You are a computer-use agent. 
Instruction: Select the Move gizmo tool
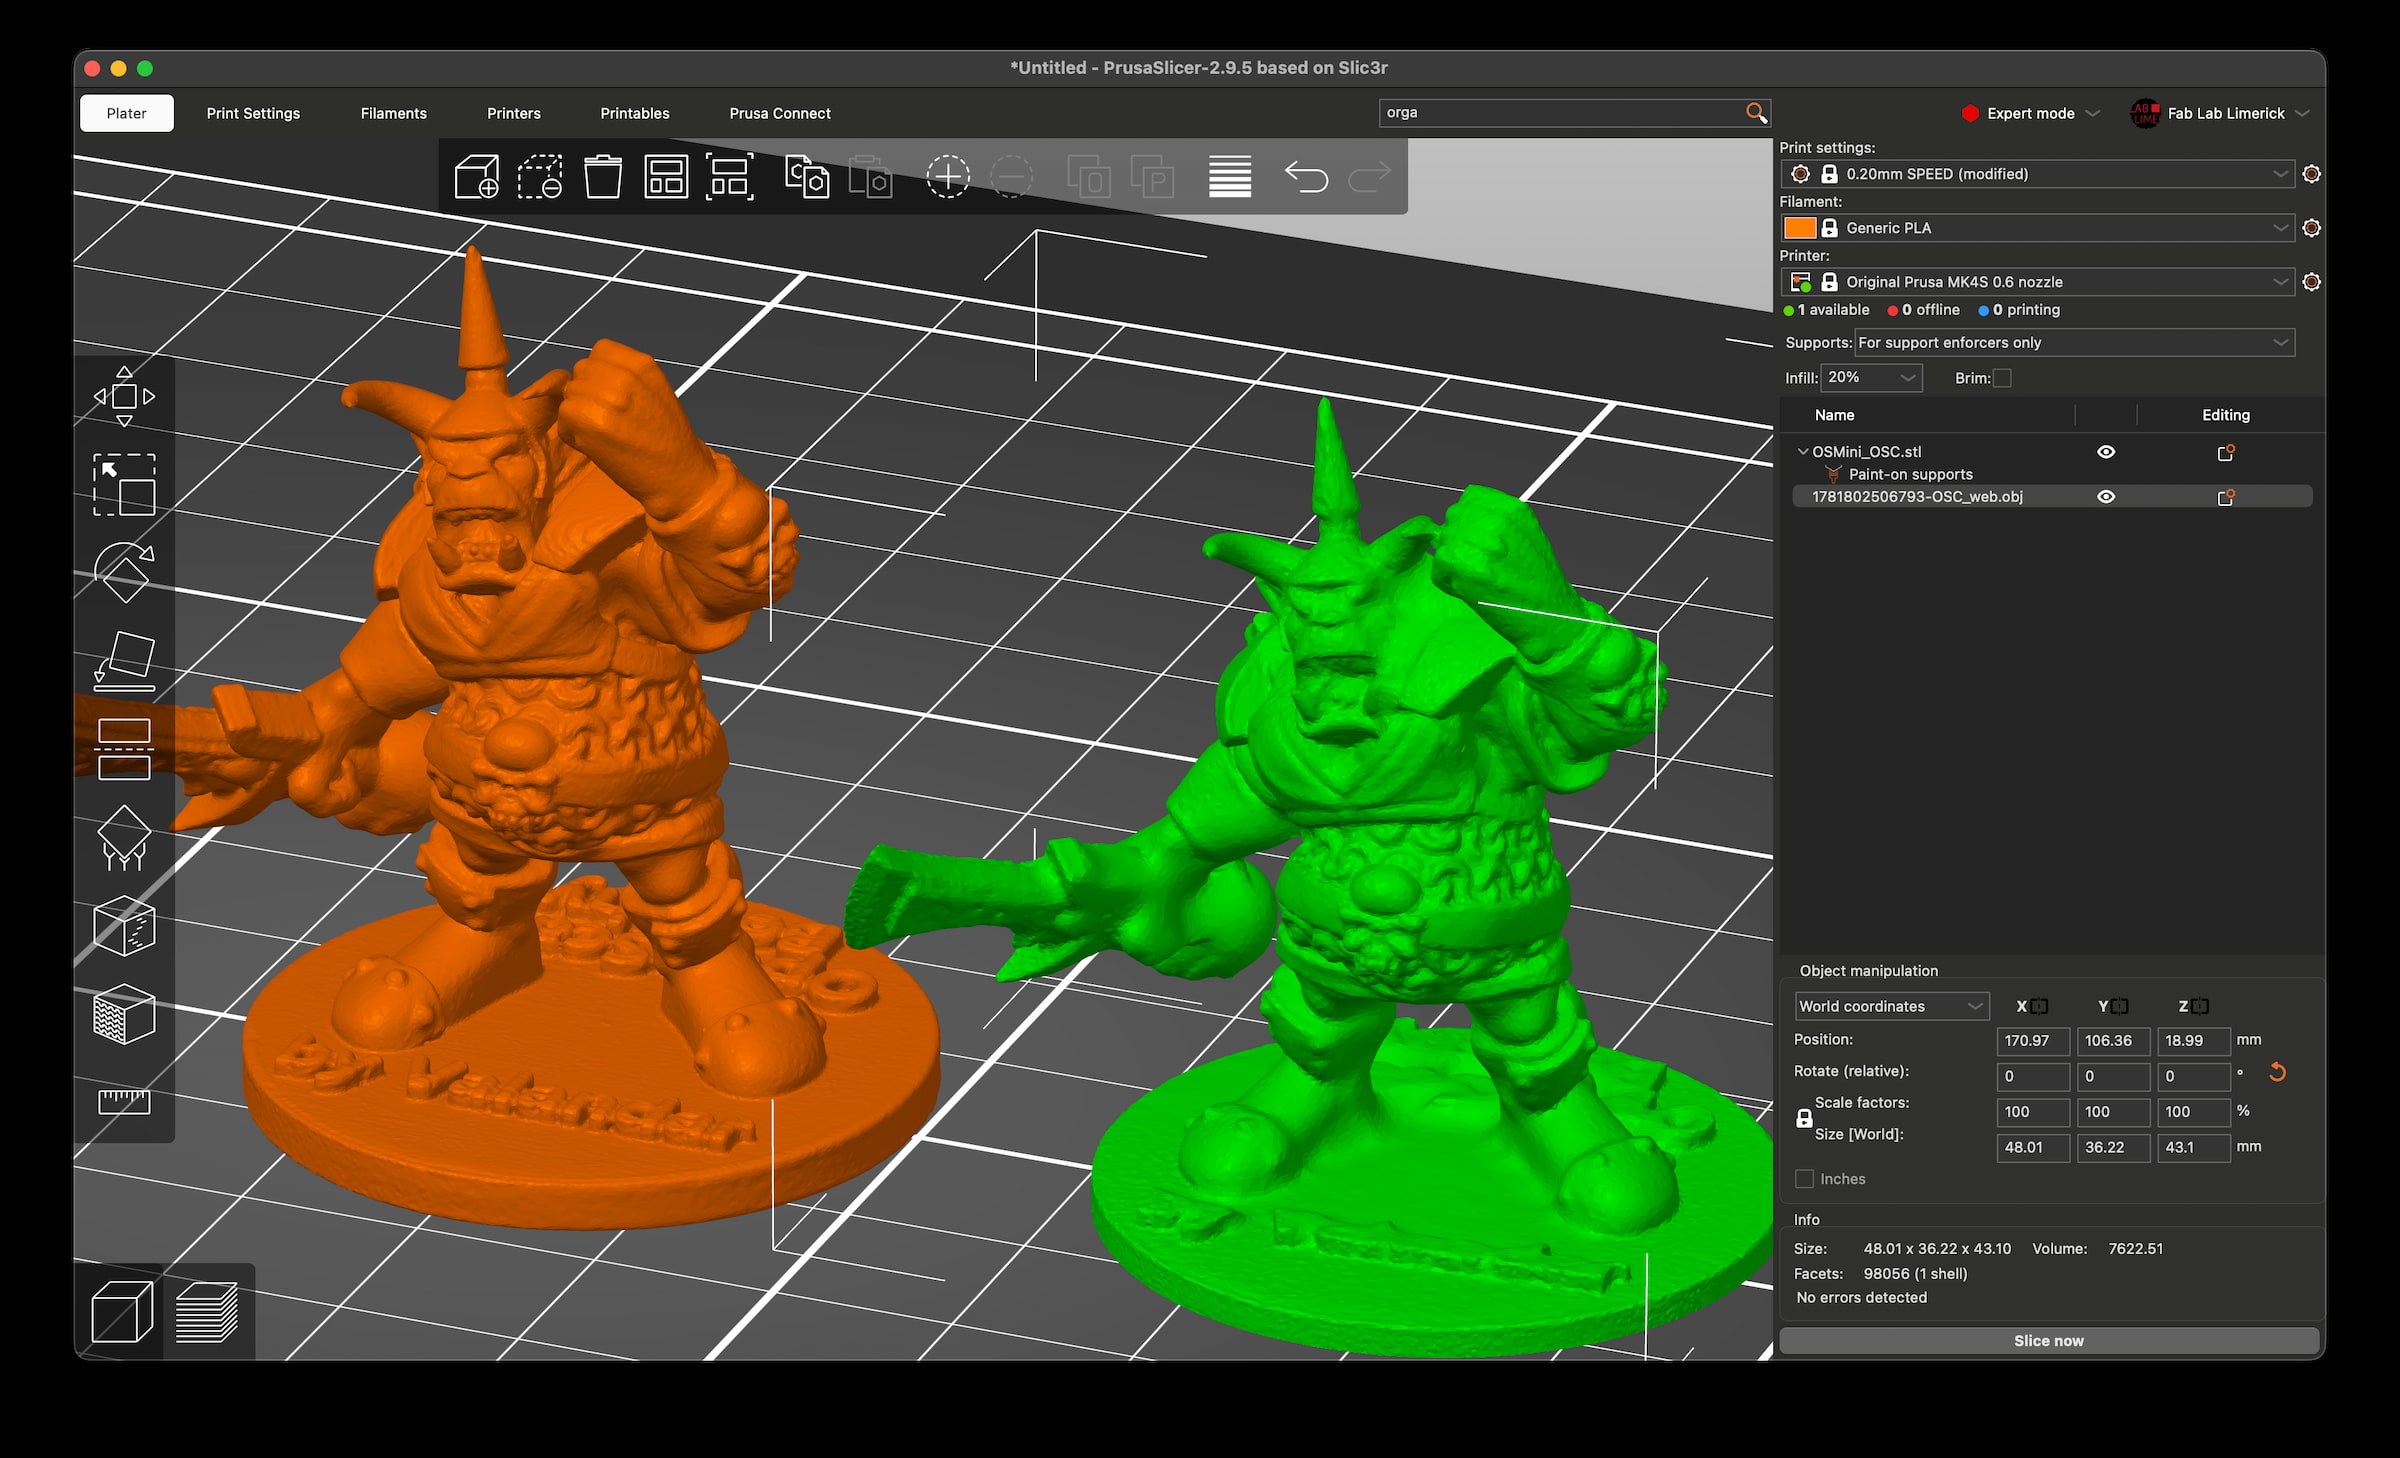tap(124, 396)
